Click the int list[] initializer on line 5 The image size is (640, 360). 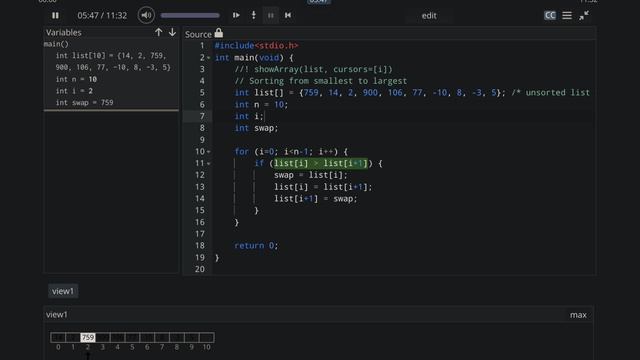click(x=370, y=93)
